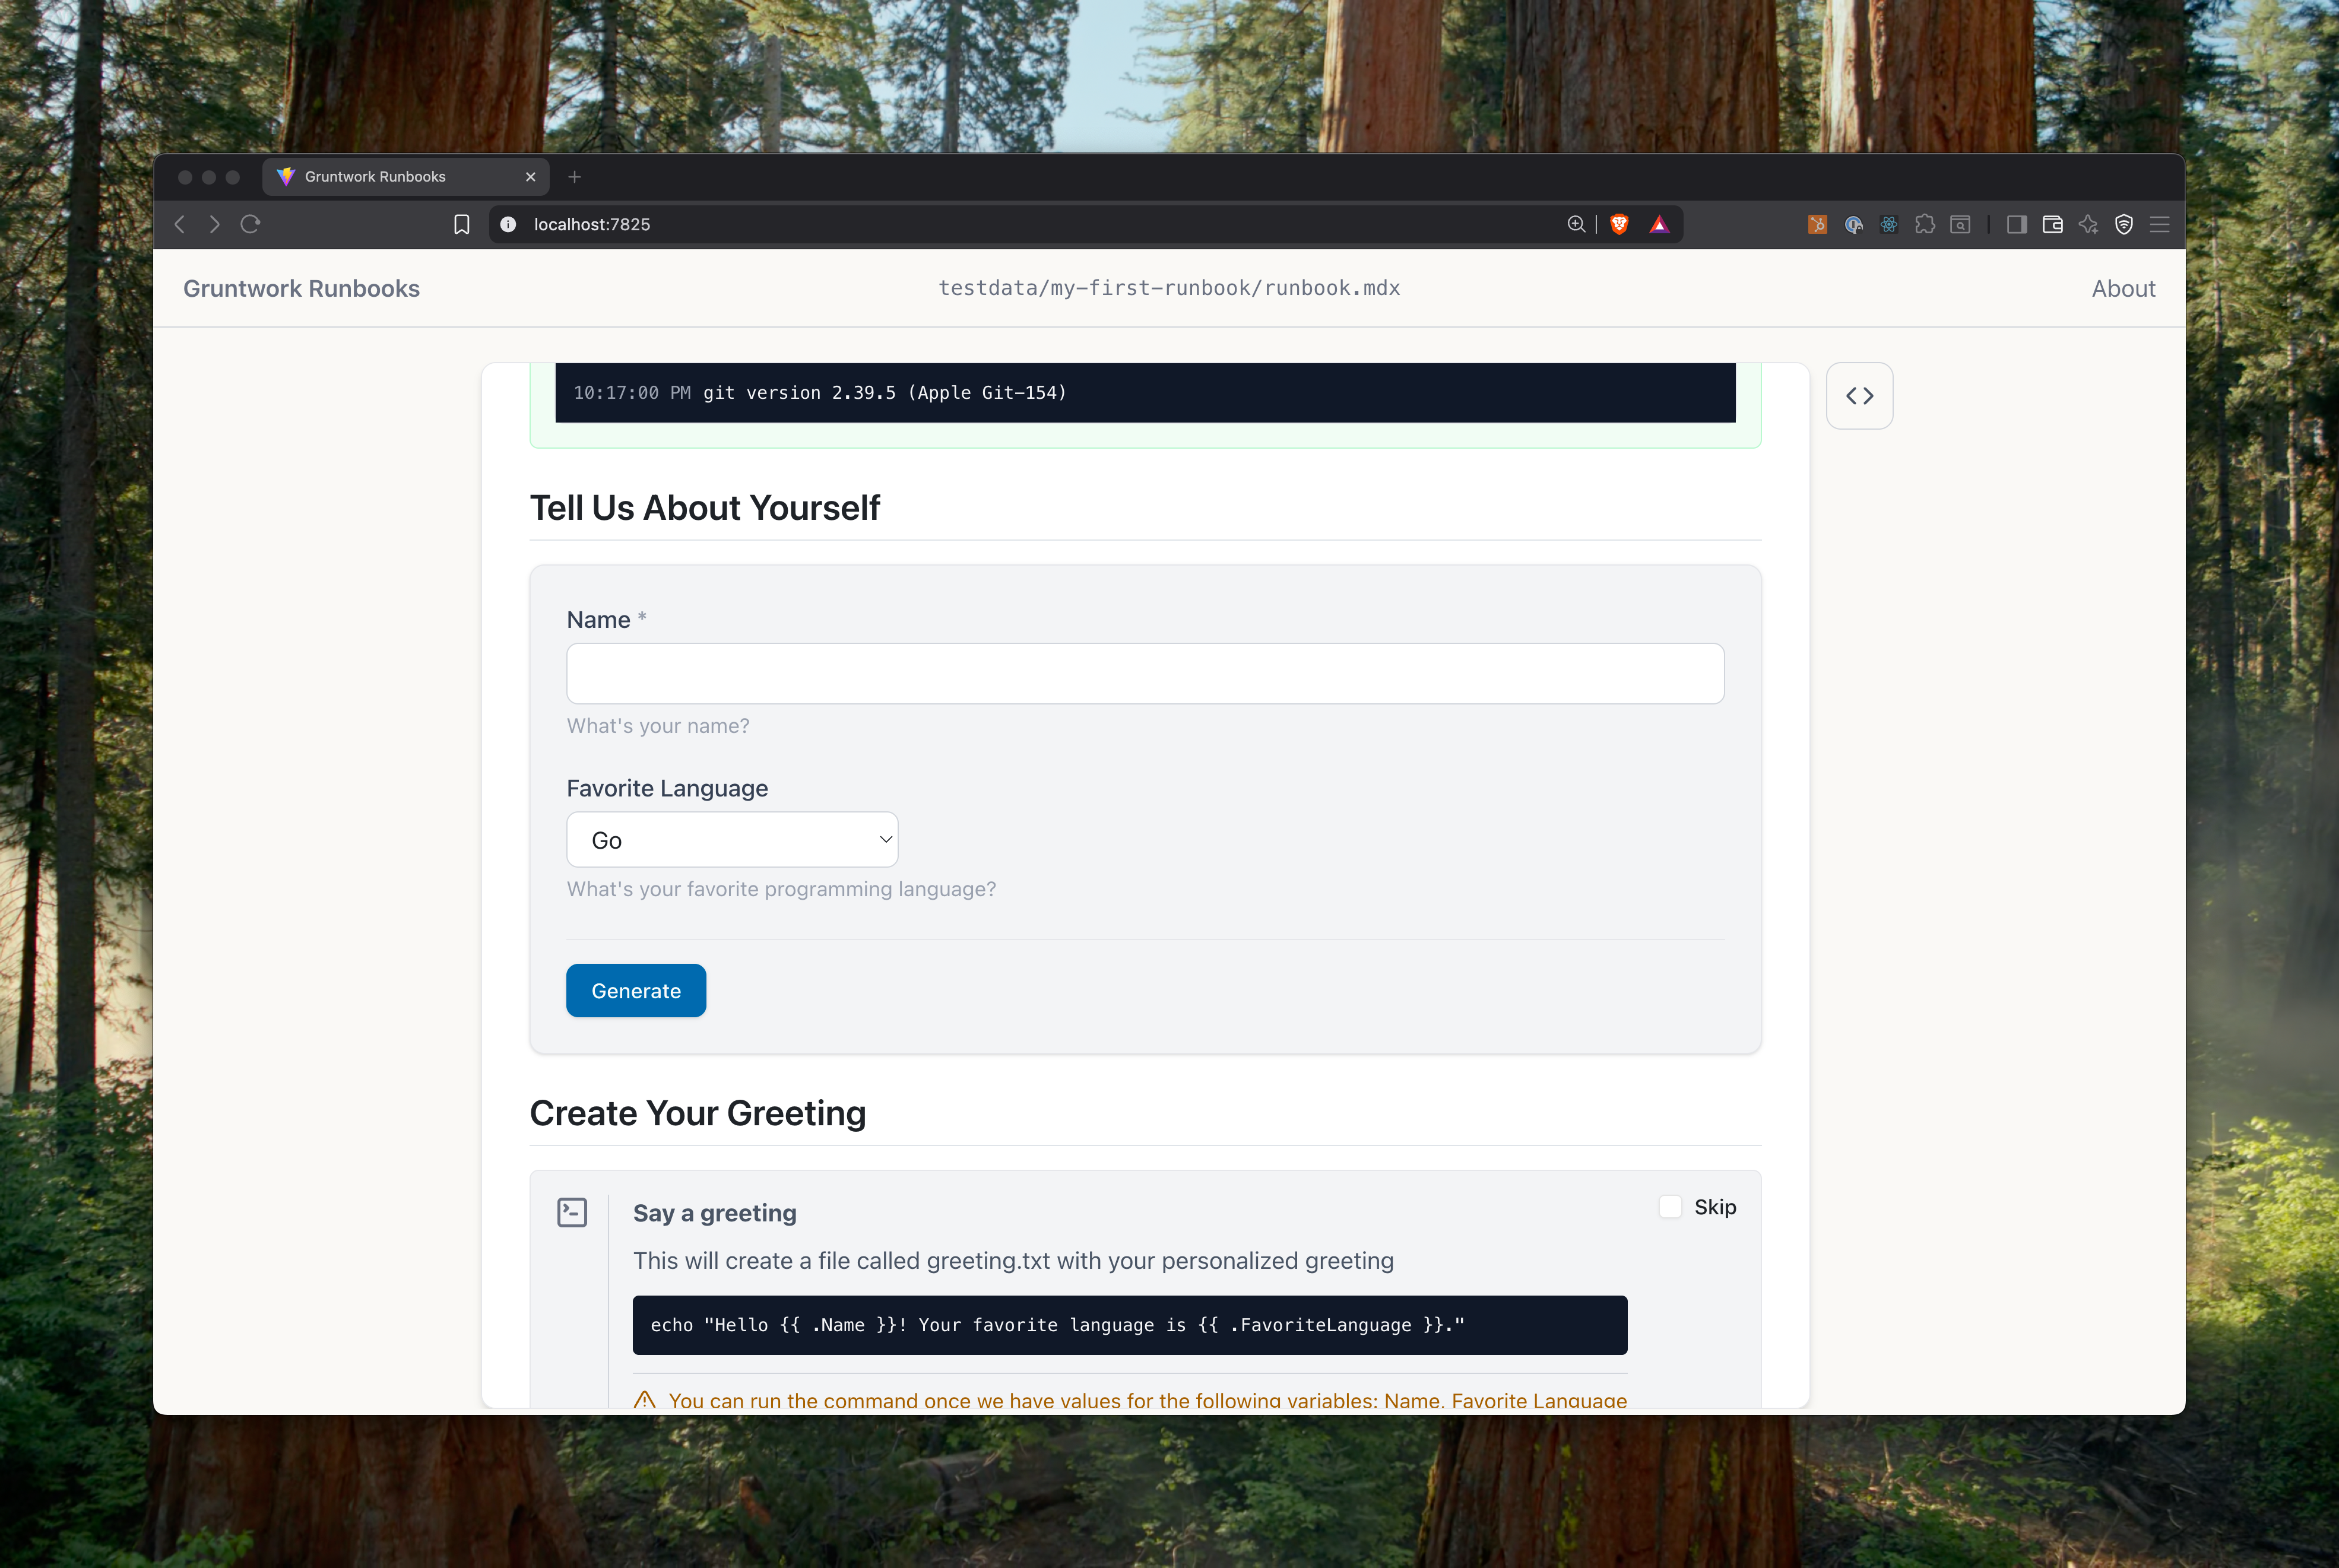Click the Brave VPN shield icon
Screen dimensions: 2339x1568
[x=2124, y=224]
